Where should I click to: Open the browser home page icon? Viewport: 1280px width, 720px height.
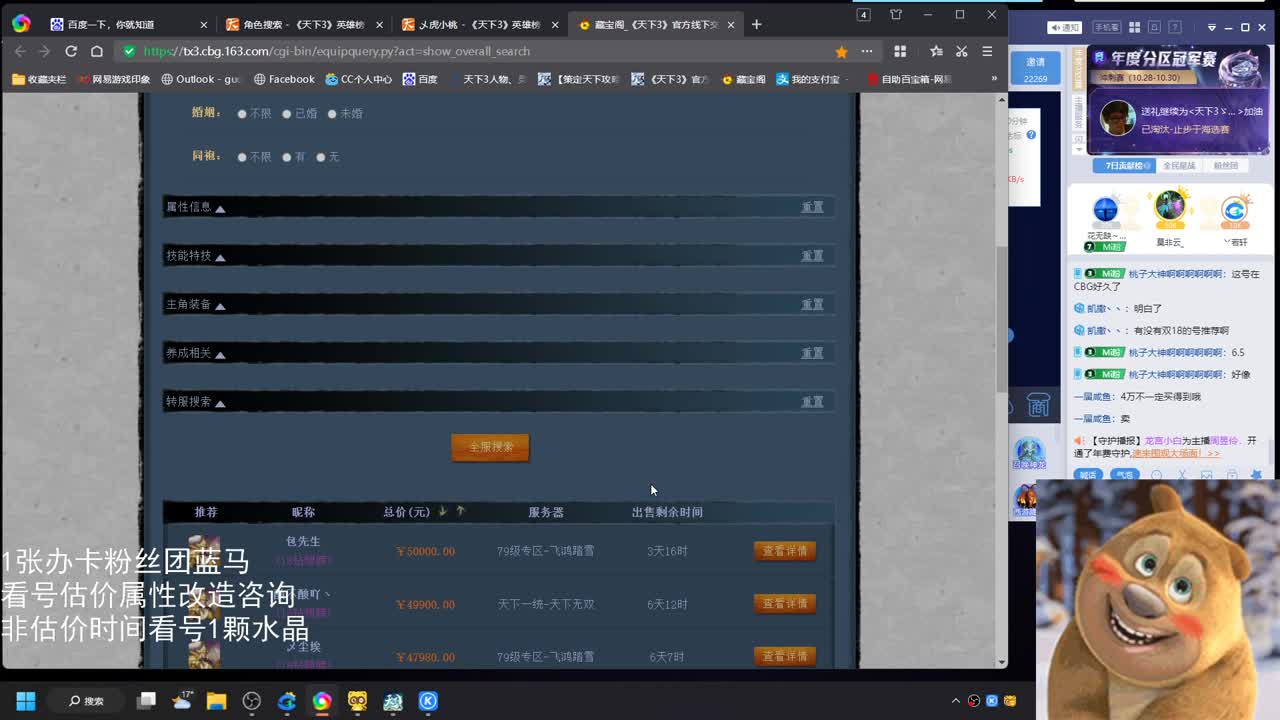point(97,51)
